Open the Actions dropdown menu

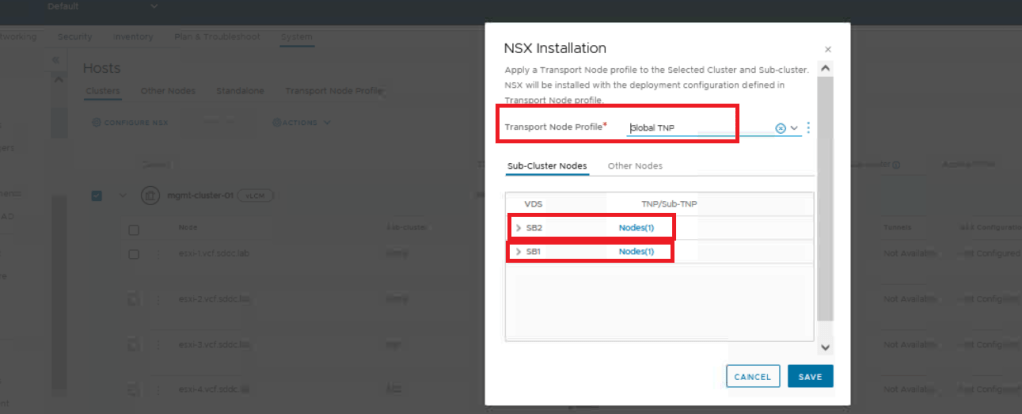click(x=300, y=123)
